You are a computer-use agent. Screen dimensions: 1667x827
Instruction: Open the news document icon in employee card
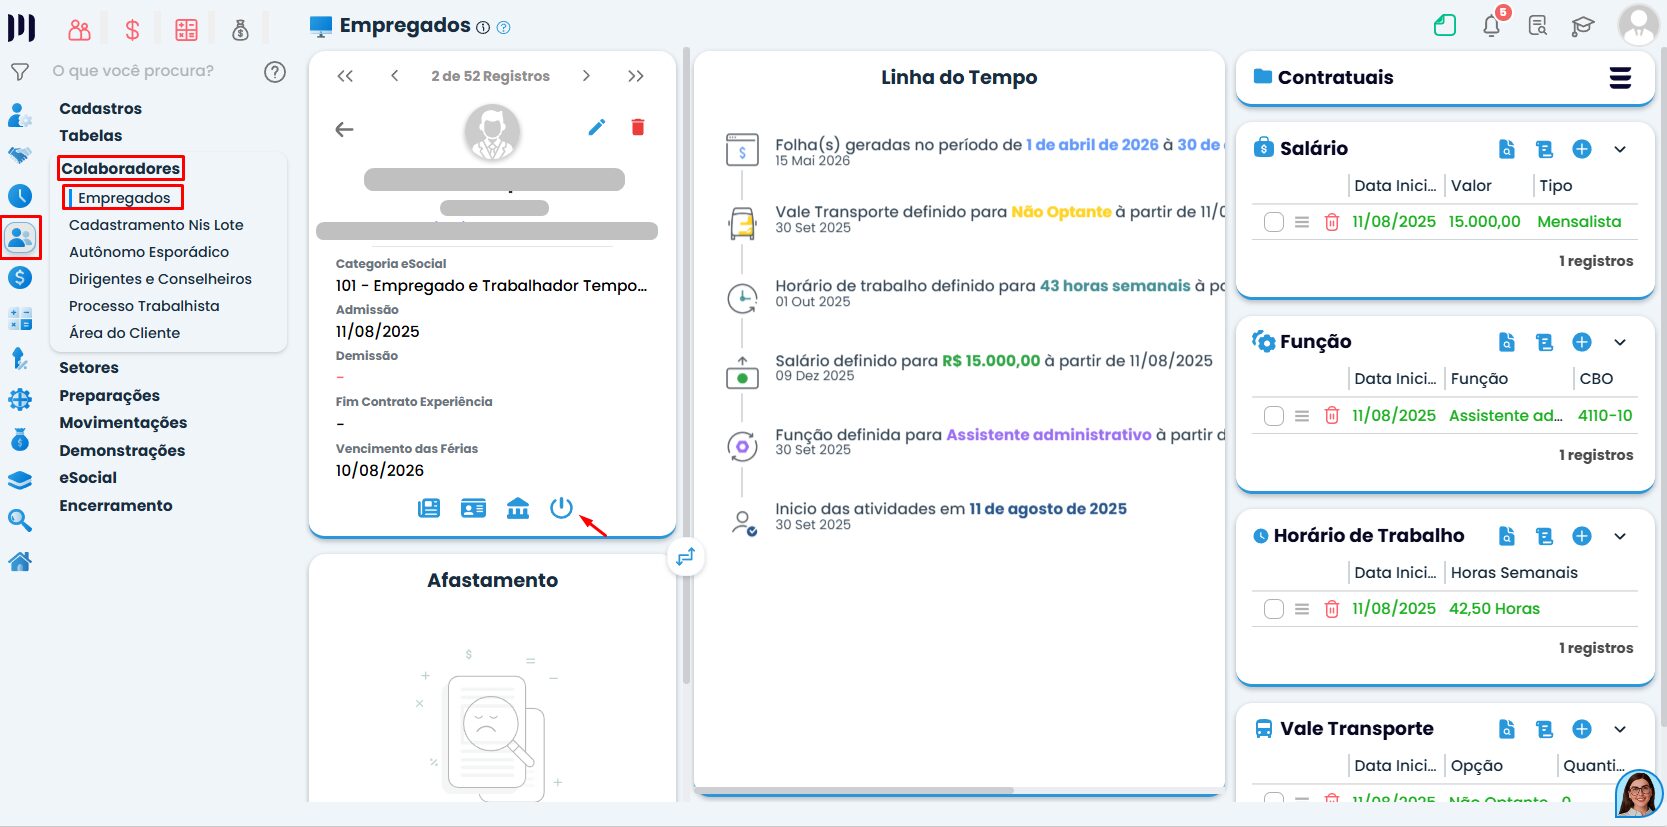[429, 508]
